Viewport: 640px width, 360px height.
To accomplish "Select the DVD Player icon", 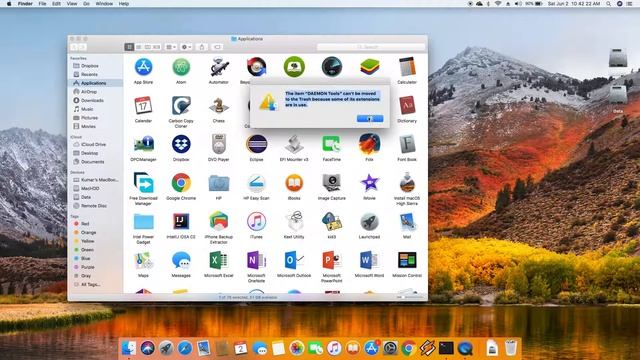I will 219,144.
